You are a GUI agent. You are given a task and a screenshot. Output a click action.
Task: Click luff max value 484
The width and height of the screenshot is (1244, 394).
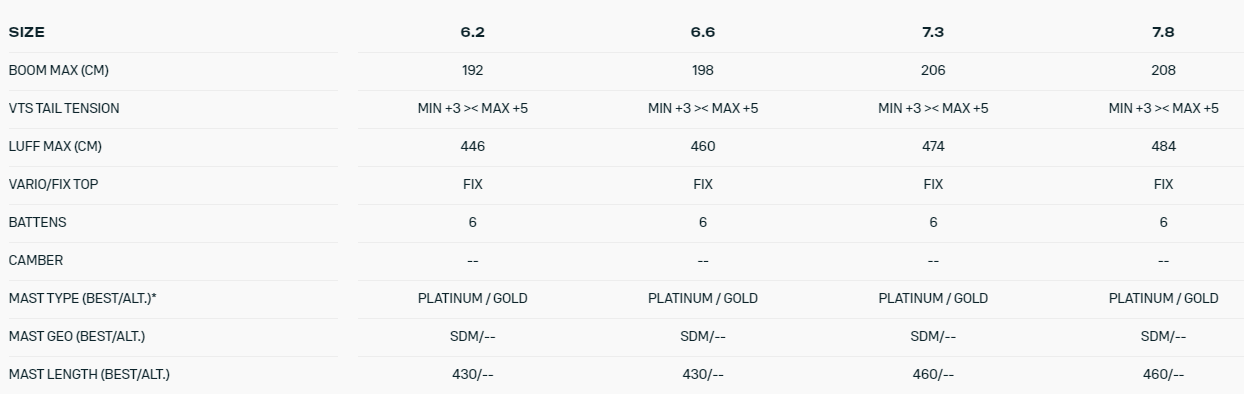point(1163,146)
